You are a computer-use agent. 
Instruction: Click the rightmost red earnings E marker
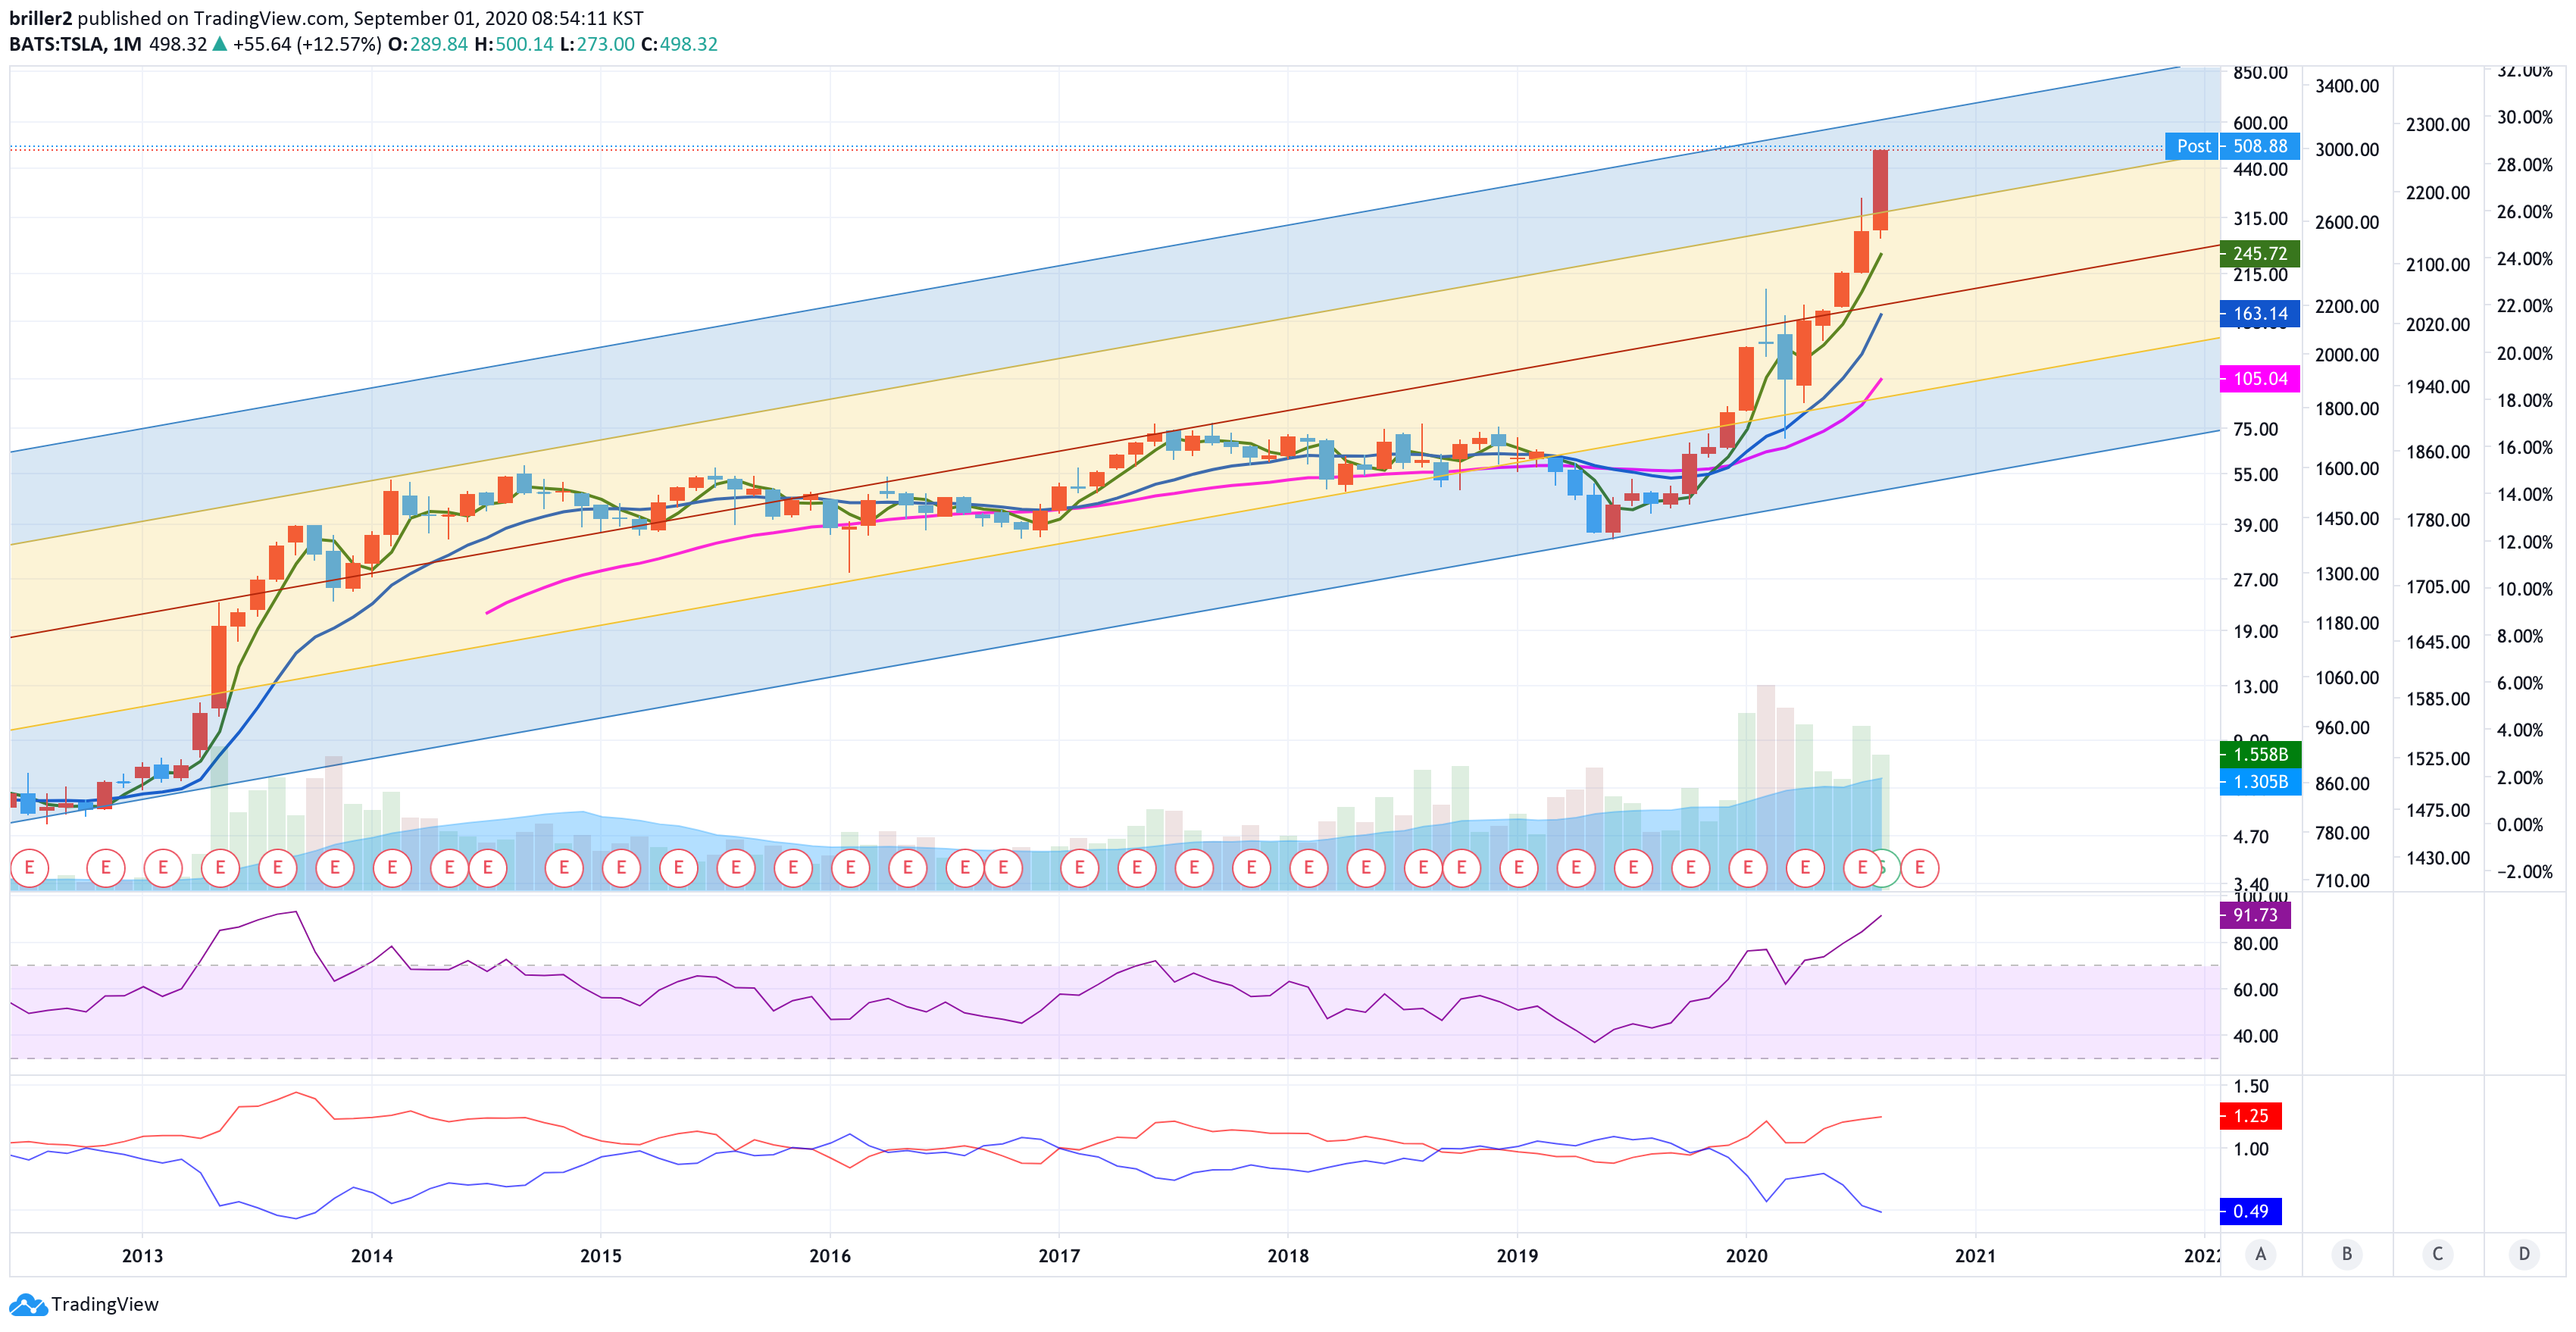1919,868
